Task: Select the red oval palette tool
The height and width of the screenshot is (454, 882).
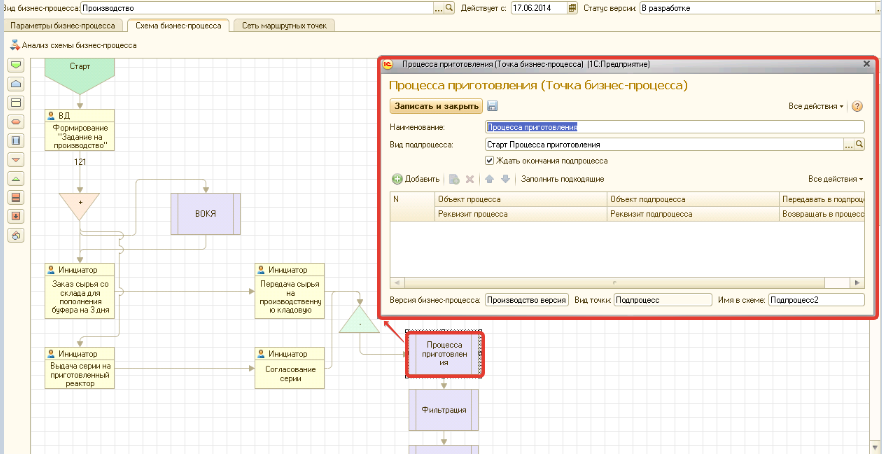Action: point(15,122)
